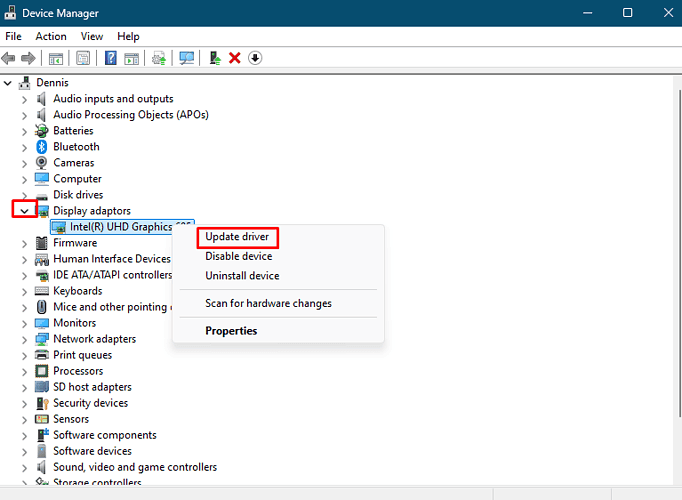Viewport: 682px width, 500px height.
Task: Select the IDE ATA/ATAPI controllers row
Action: coord(112,275)
